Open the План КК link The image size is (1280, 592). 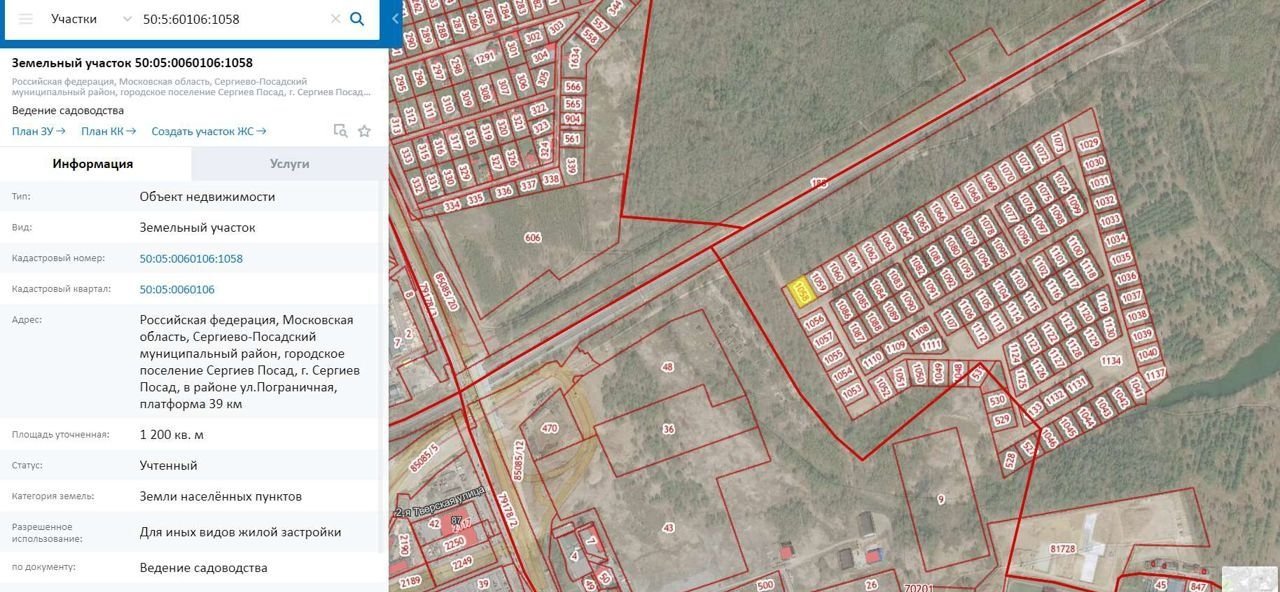pos(108,131)
